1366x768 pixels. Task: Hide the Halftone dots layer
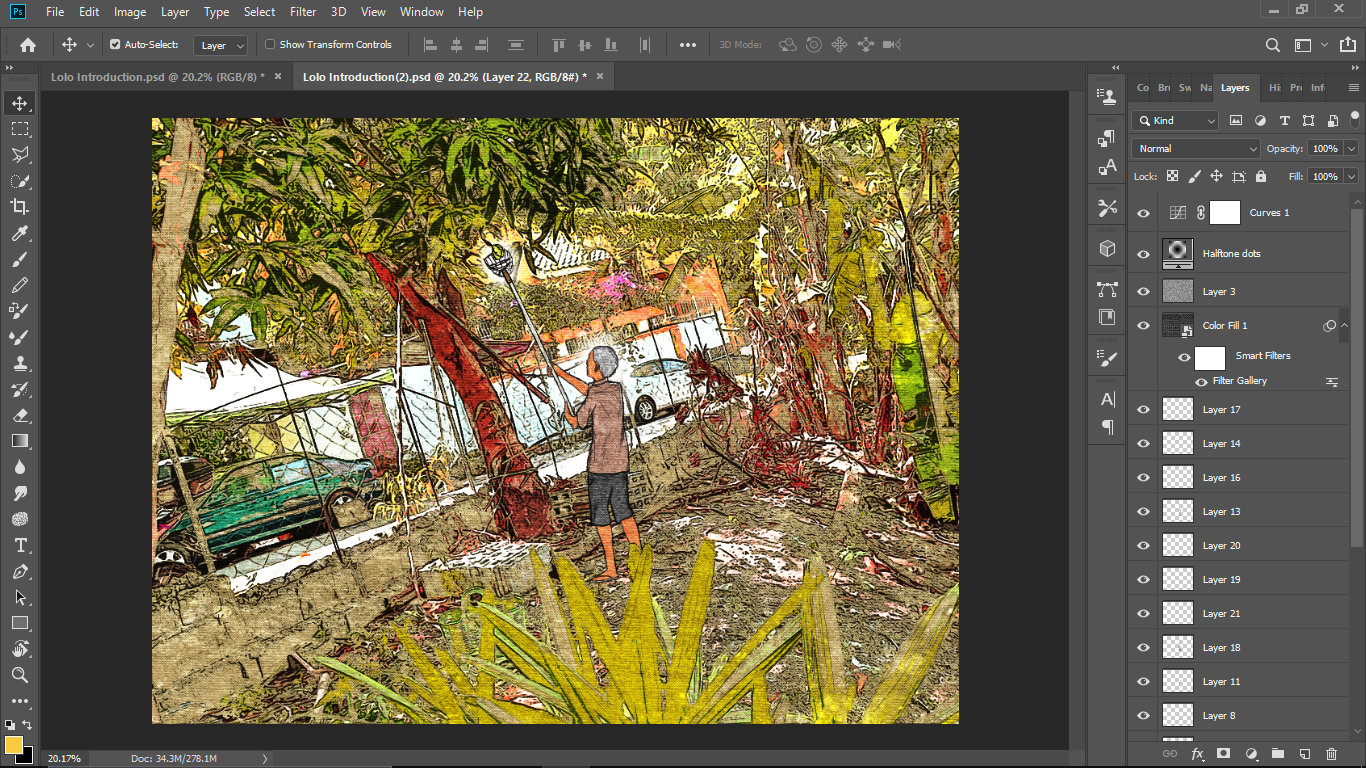1143,254
